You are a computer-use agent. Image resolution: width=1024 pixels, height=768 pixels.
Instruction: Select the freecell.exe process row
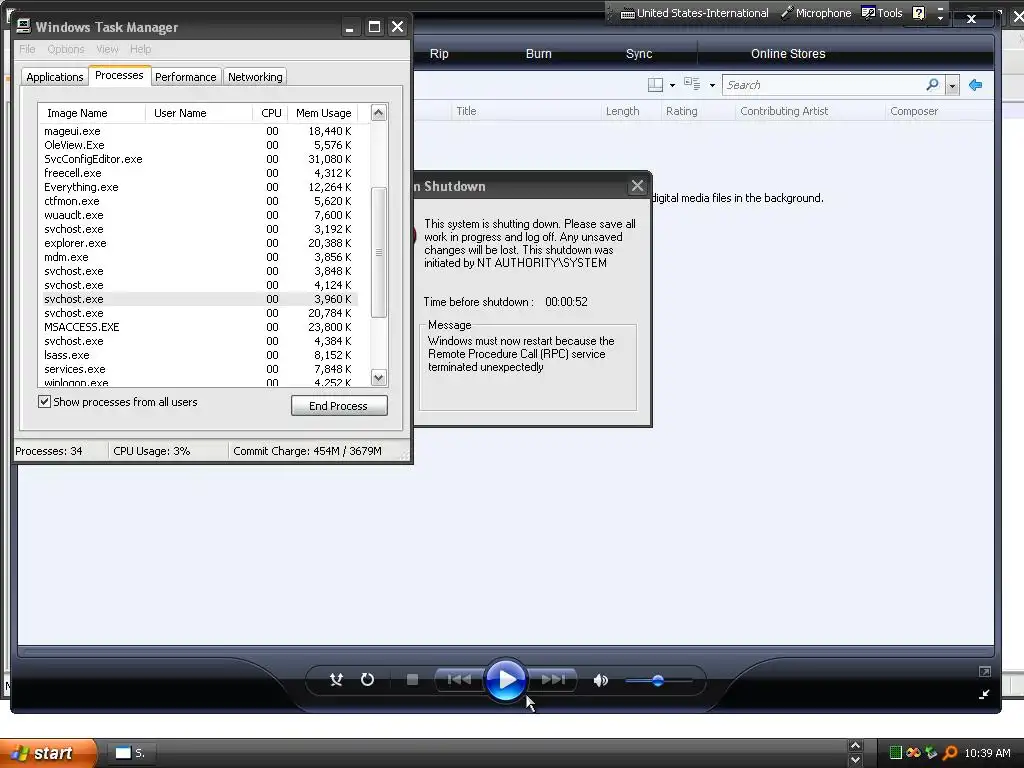pyautogui.click(x=198, y=173)
